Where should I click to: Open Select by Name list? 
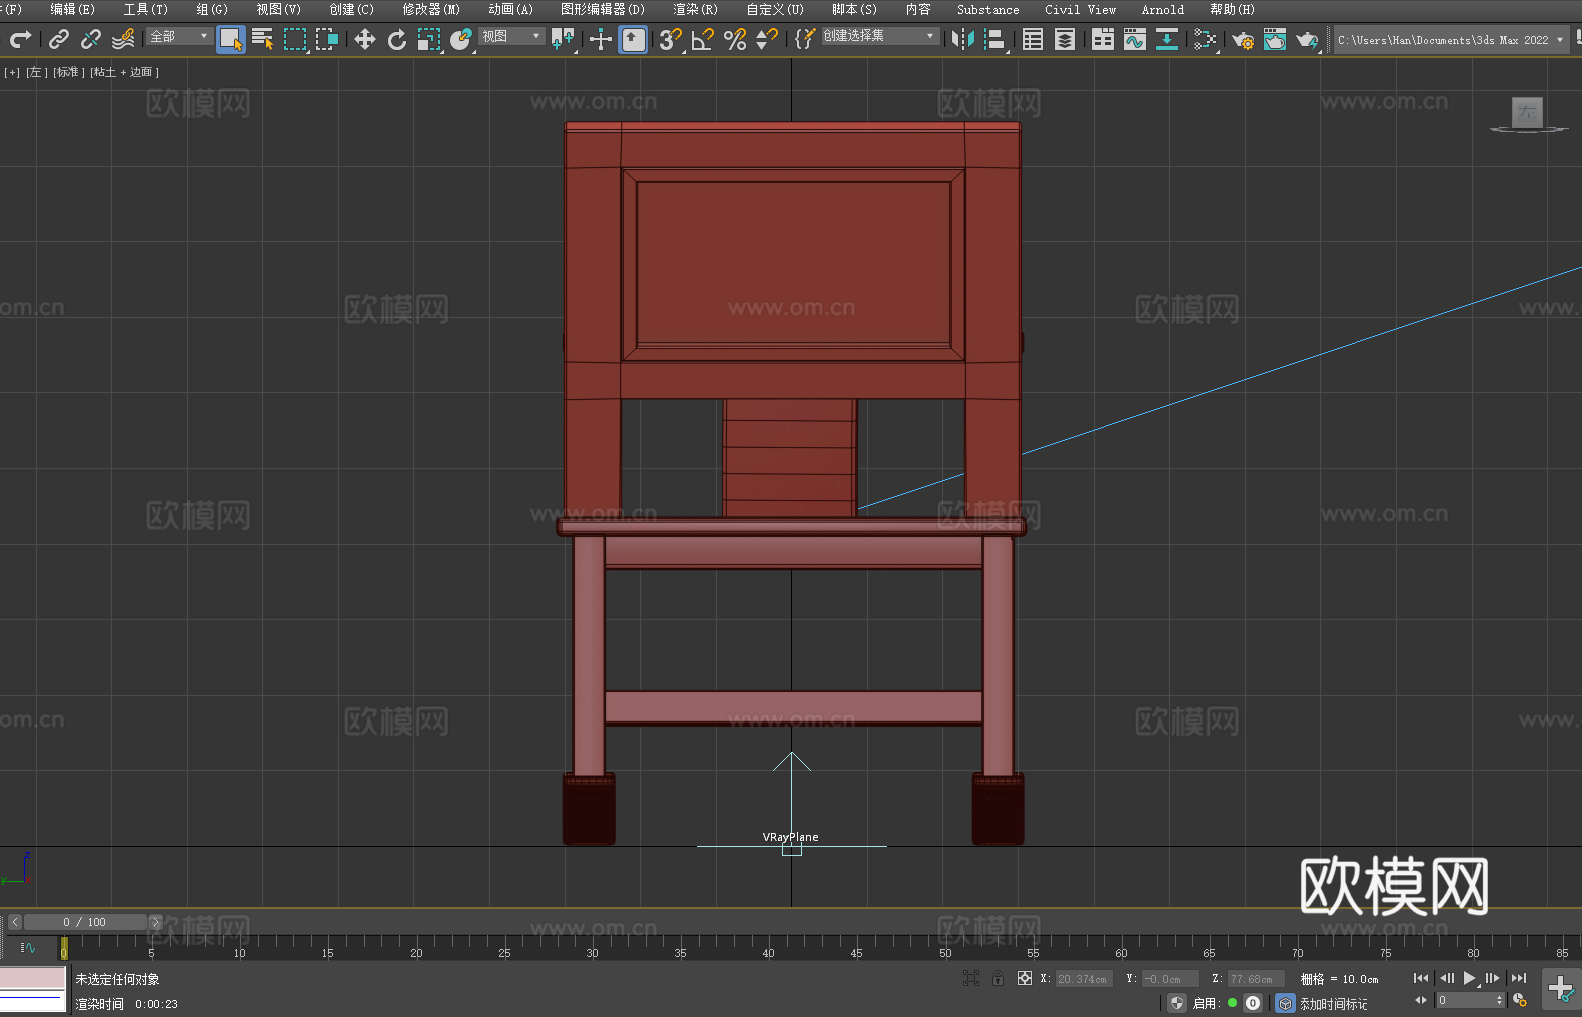click(263, 39)
